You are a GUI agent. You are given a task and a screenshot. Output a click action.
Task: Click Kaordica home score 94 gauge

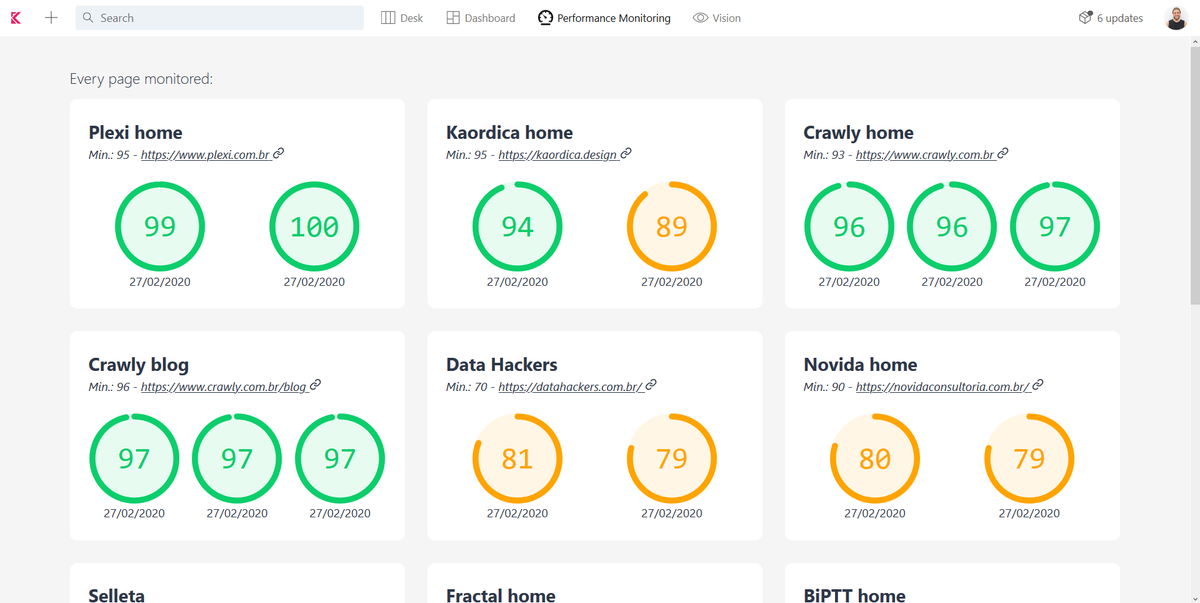point(517,227)
